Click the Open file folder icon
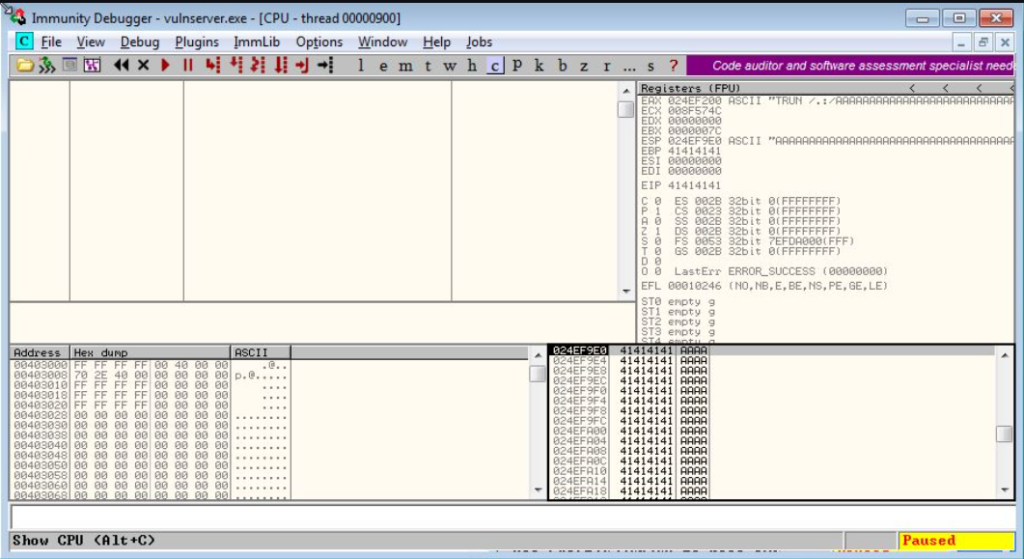This screenshot has height=559, width=1024. point(26,65)
